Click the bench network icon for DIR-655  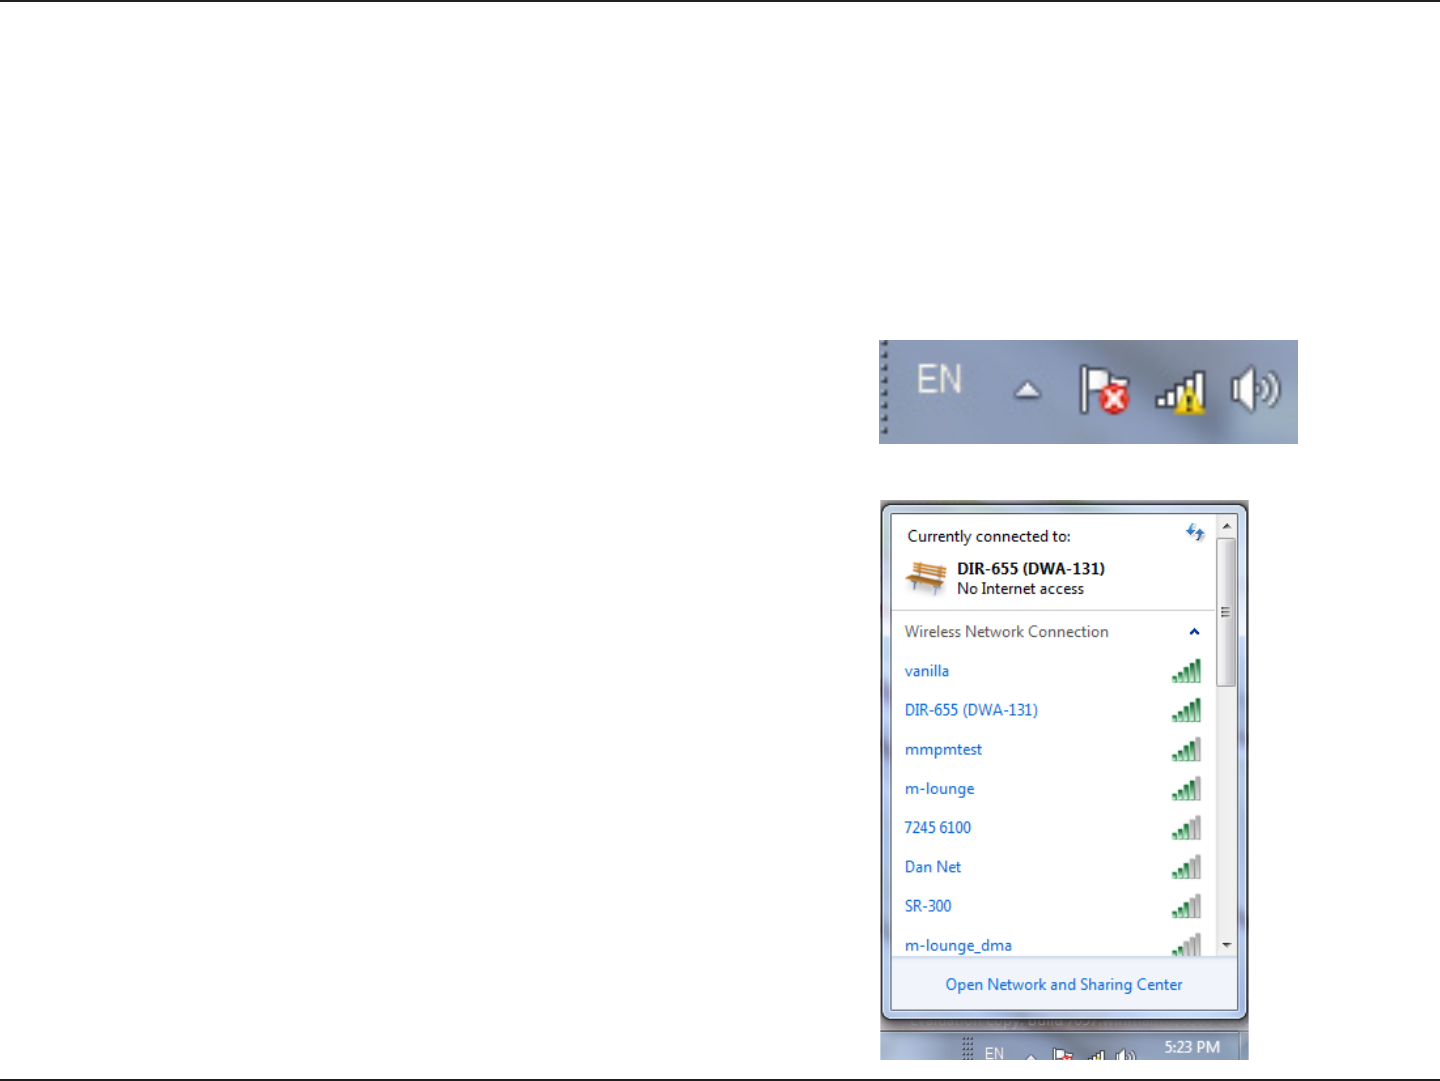tap(926, 577)
